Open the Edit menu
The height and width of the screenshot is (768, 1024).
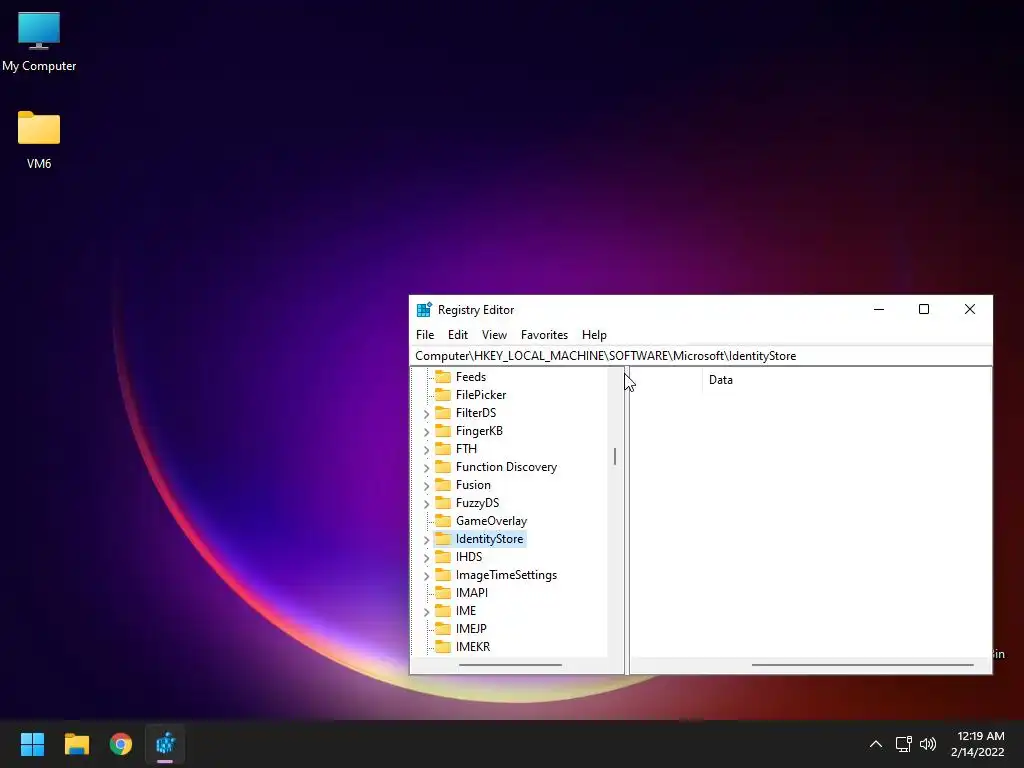(x=458, y=334)
